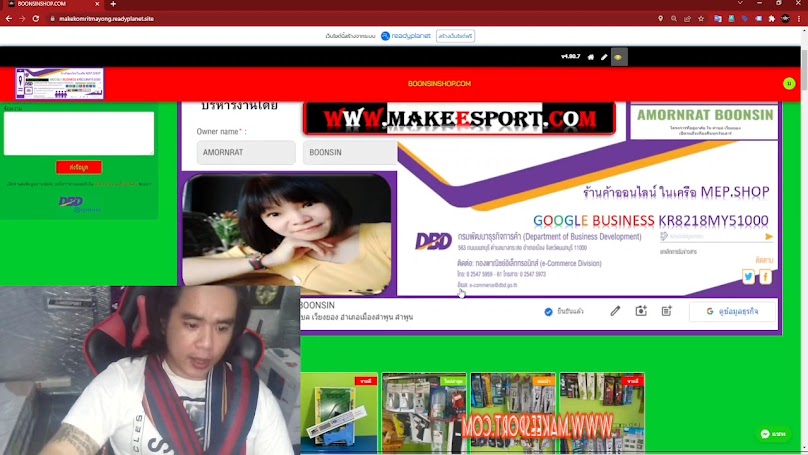Open the tab search chevron in title bar
The width and height of the screenshot is (808, 455).
coord(740,3)
